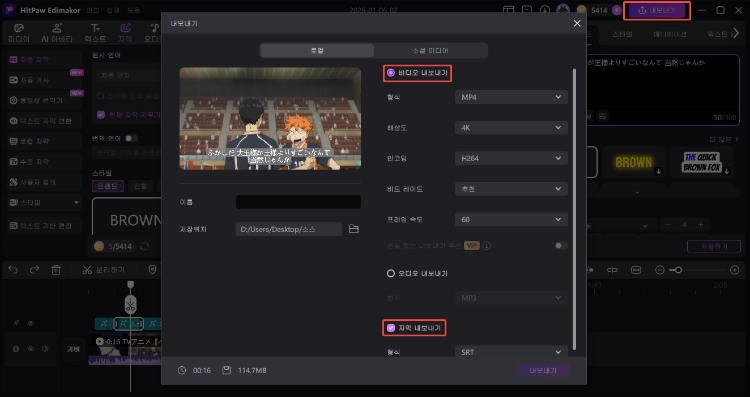Click the 분리하기 split scissors tool

(x=103, y=270)
